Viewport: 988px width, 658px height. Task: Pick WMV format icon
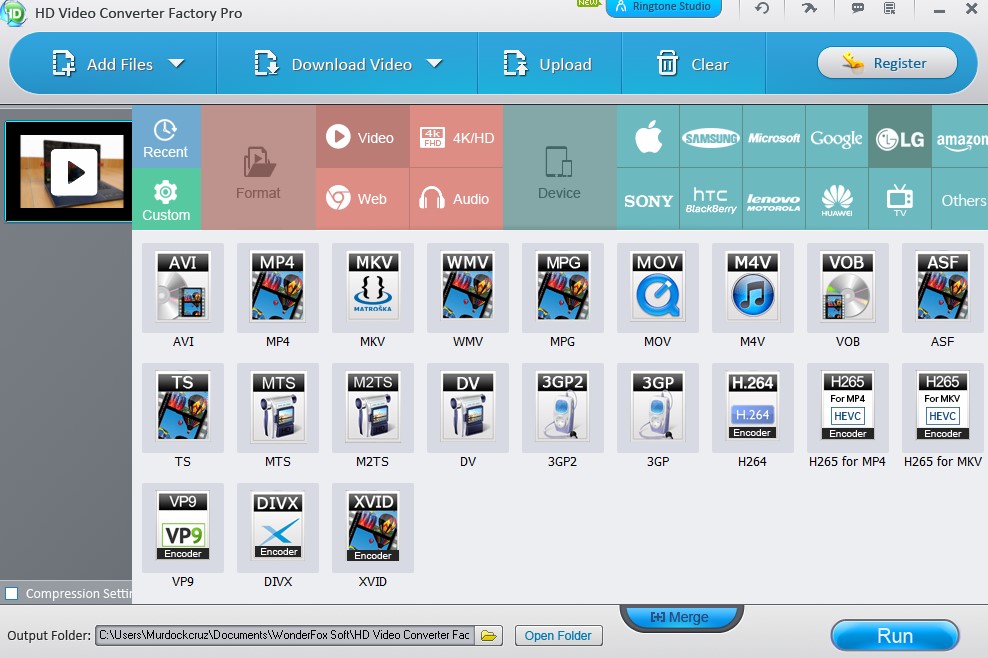coord(468,288)
